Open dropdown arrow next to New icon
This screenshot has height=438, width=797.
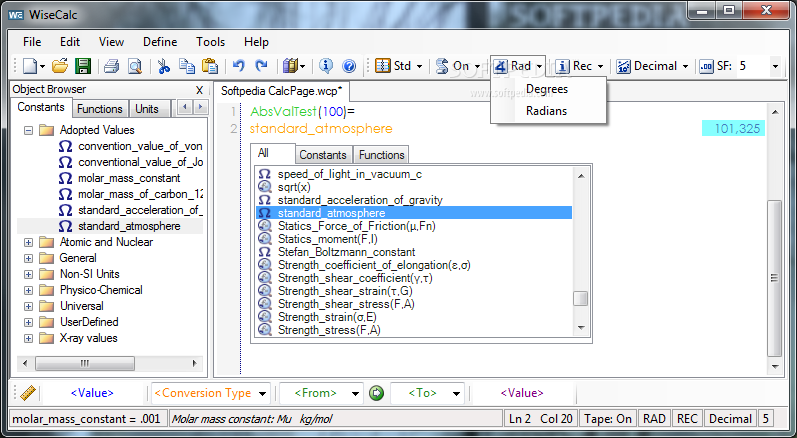43,67
